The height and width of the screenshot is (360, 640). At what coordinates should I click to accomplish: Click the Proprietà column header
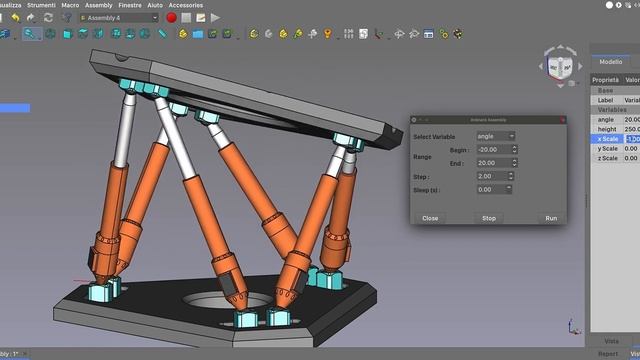coord(606,80)
